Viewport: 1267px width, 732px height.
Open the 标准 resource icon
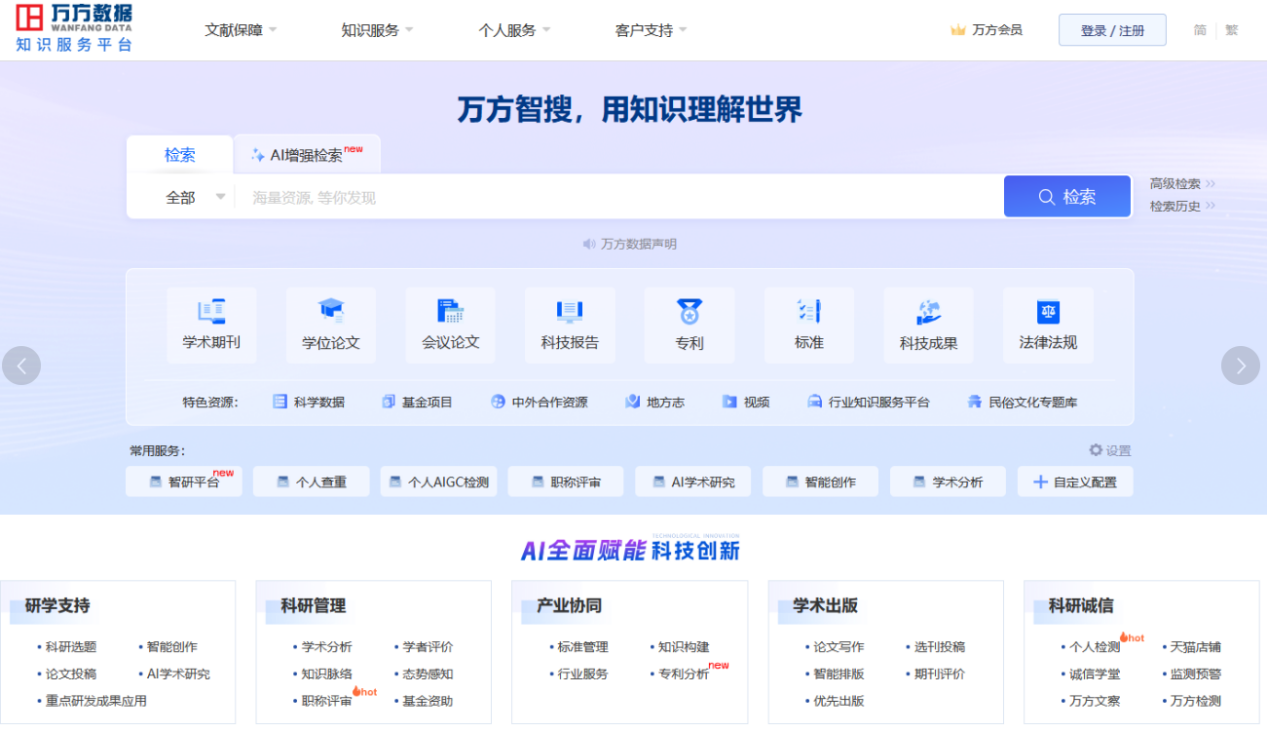tap(809, 311)
